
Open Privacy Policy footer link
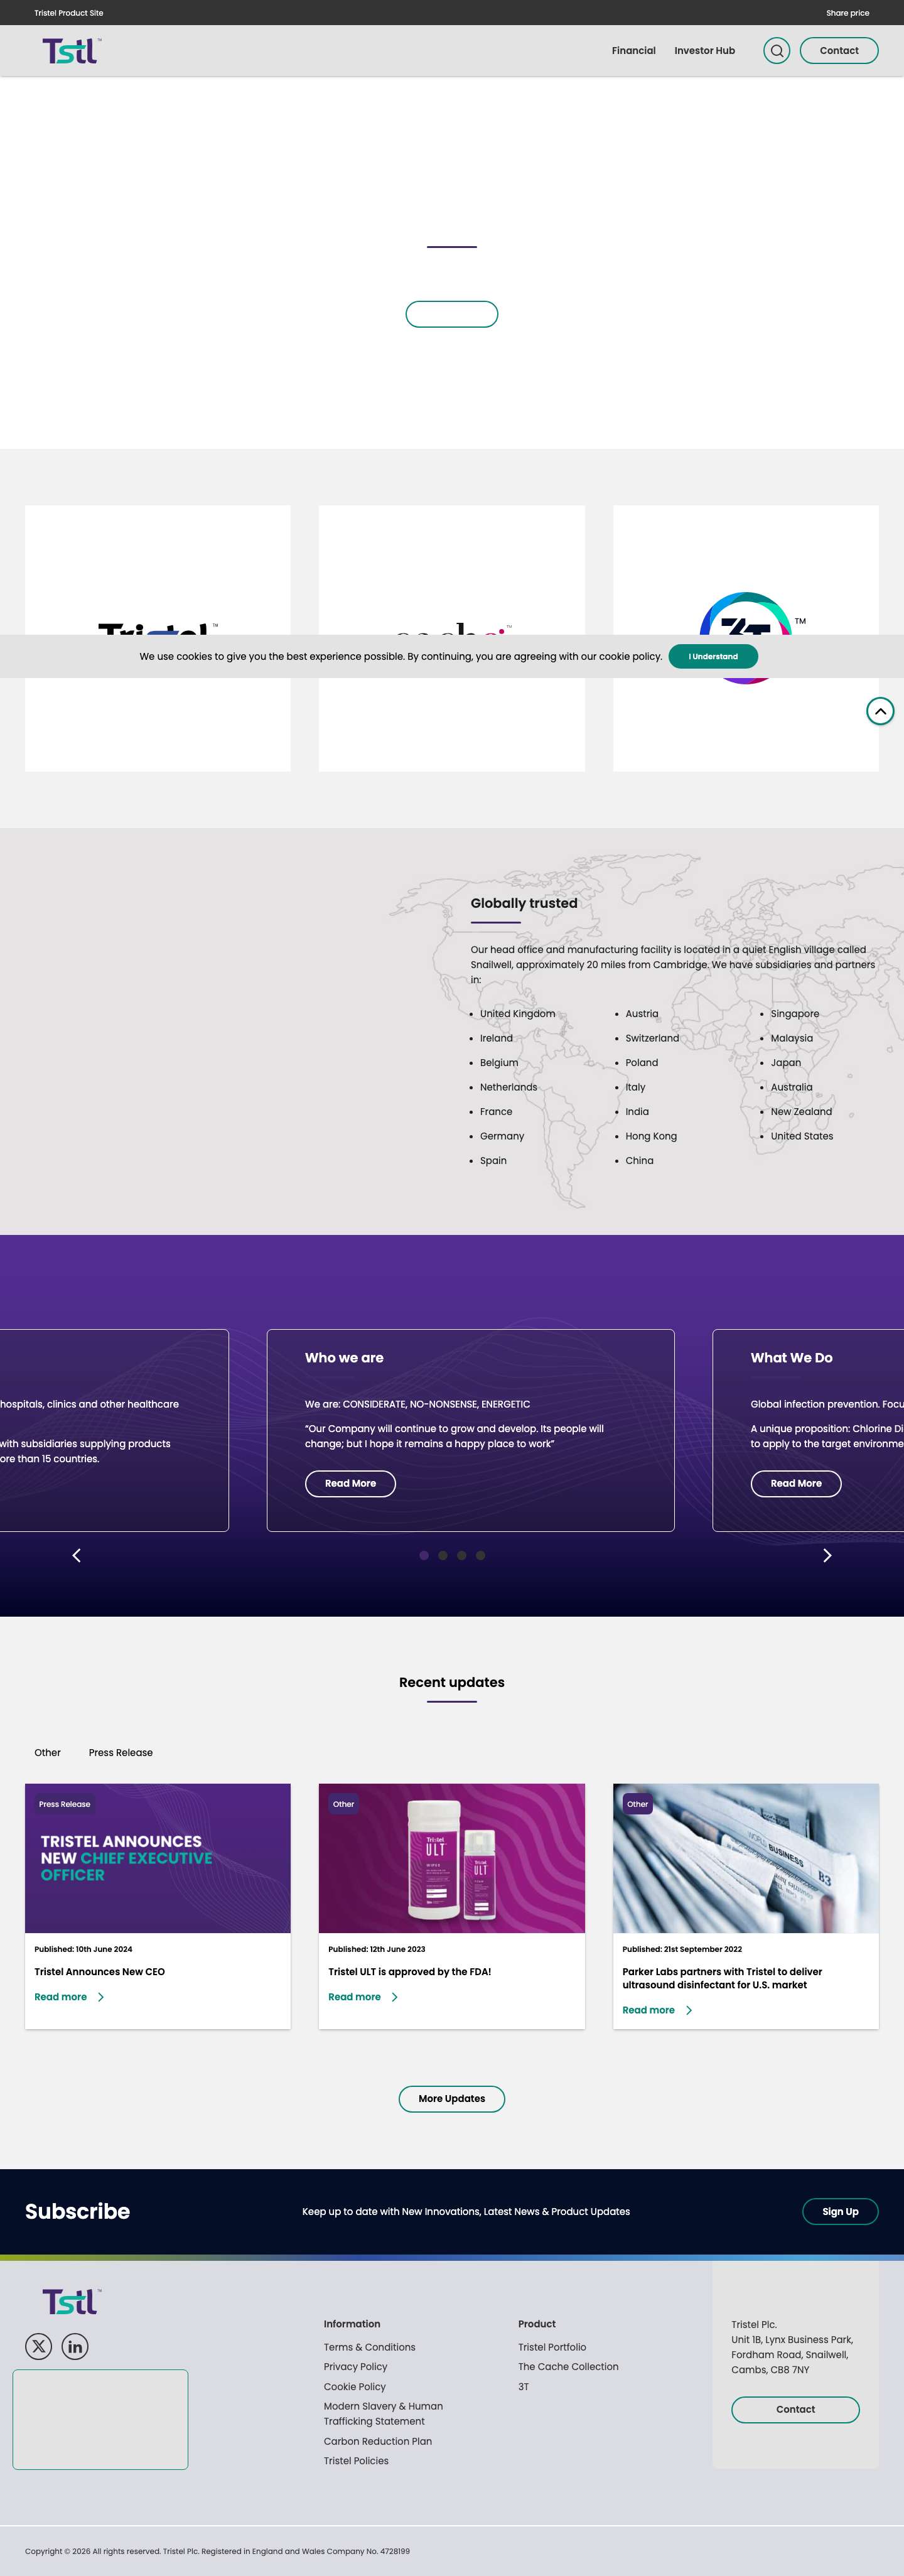tap(356, 2367)
